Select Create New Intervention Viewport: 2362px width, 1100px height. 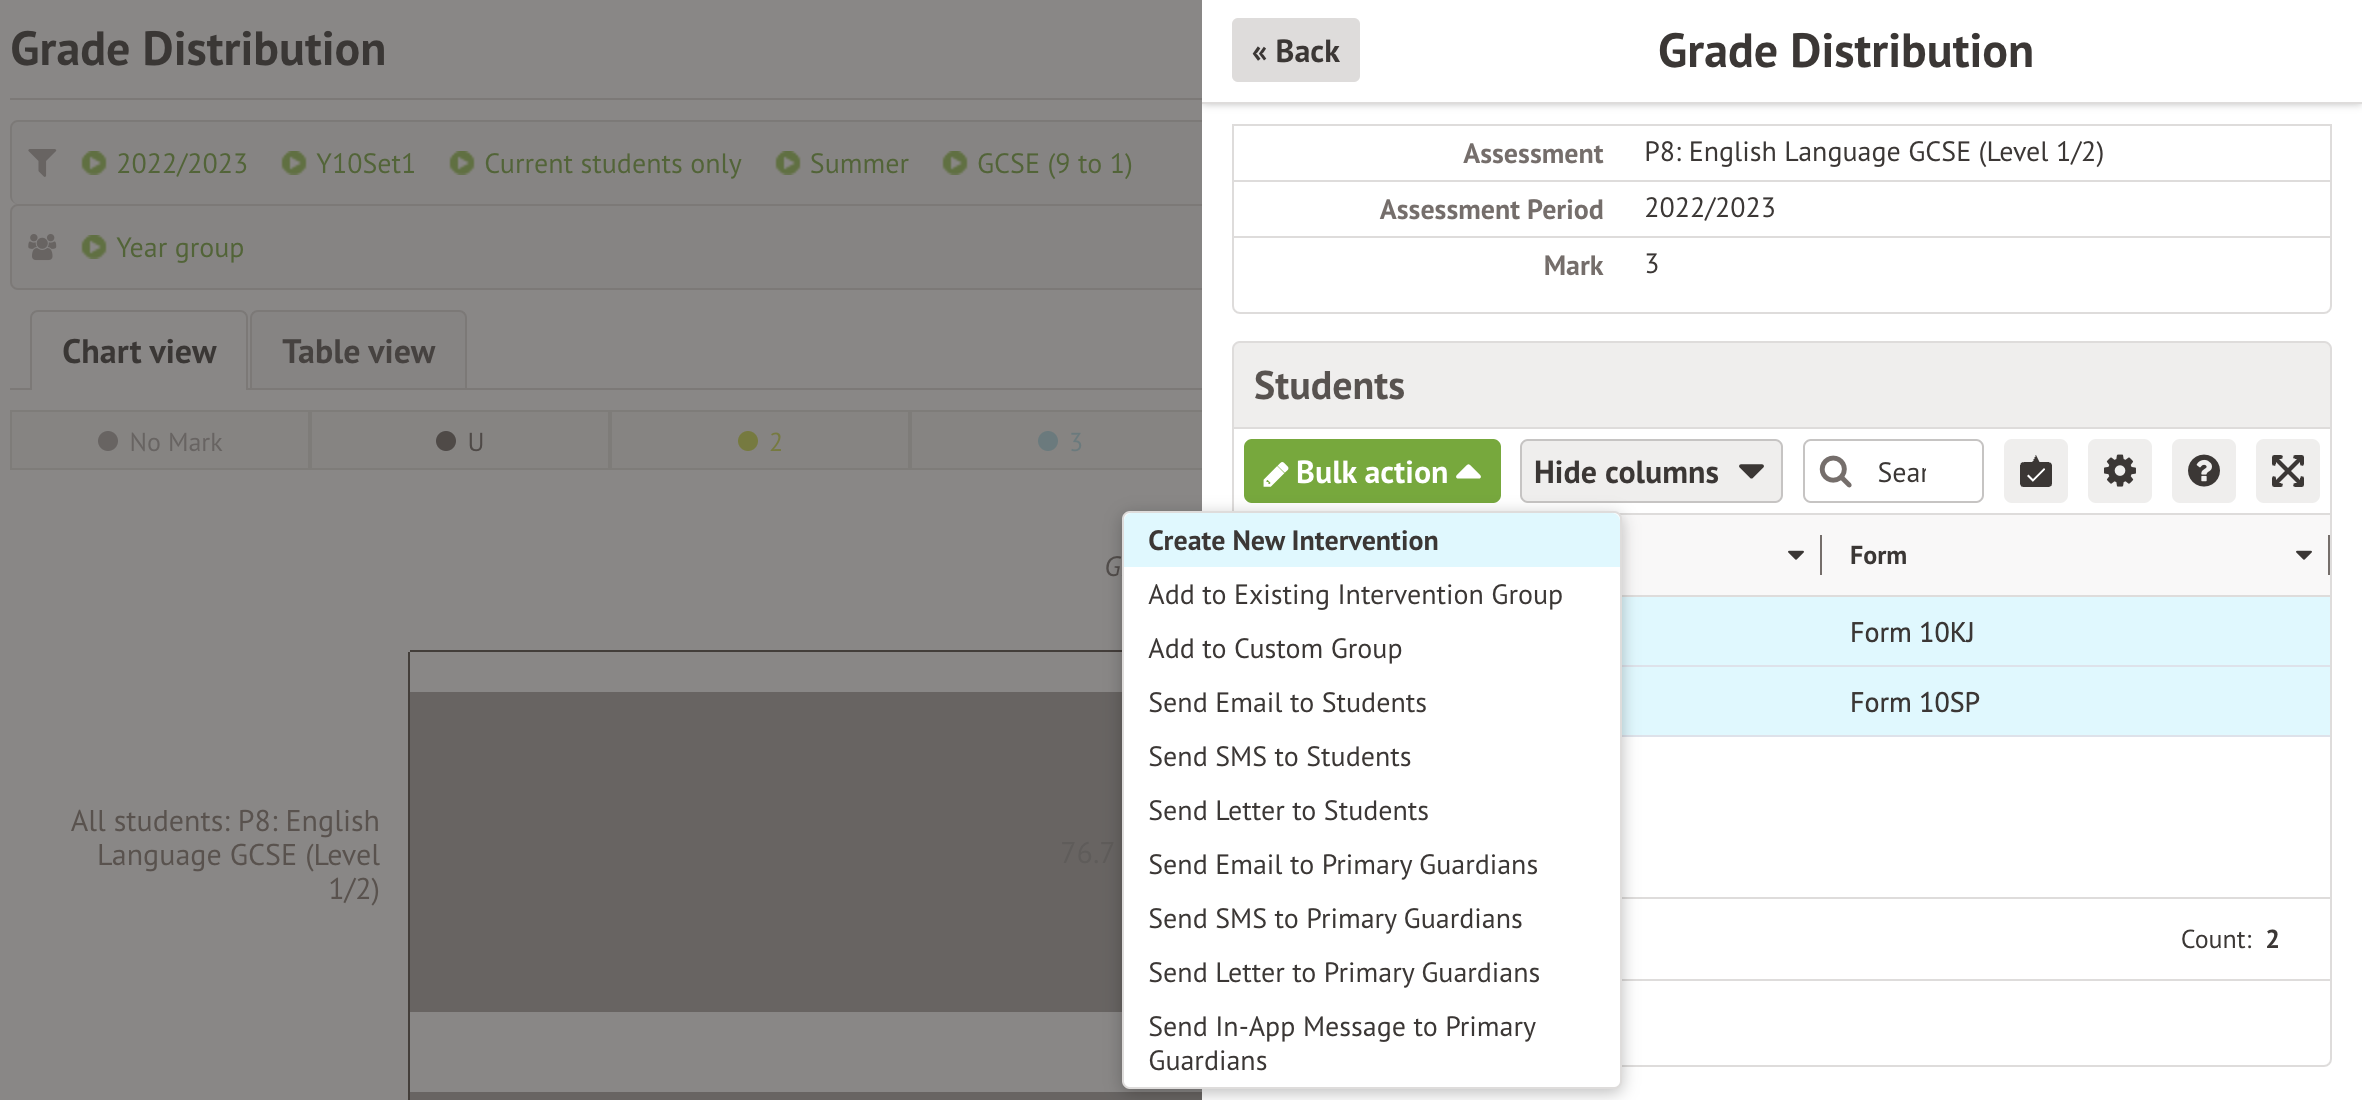tap(1292, 541)
